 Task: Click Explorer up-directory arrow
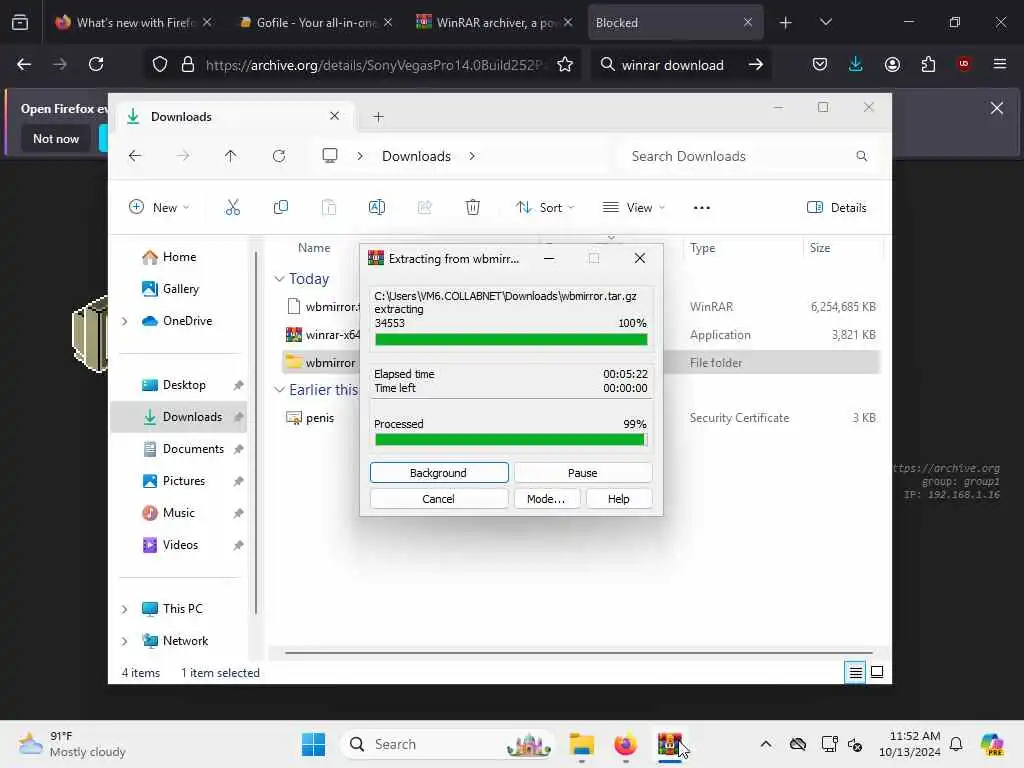click(x=231, y=156)
